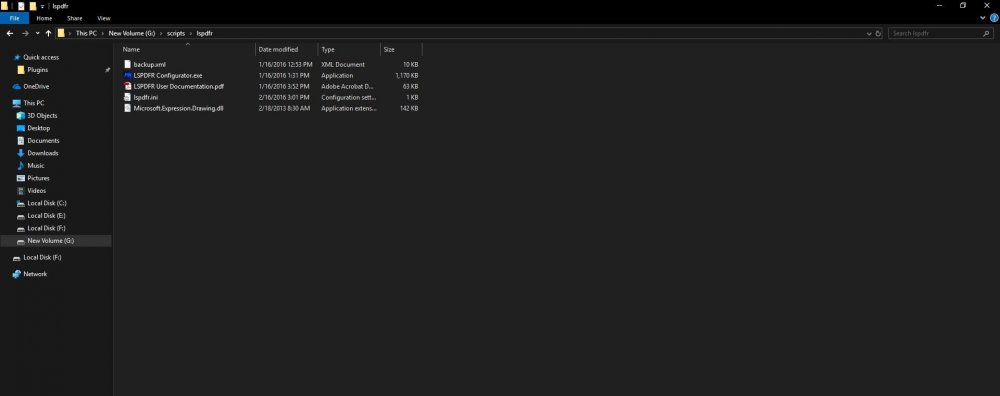Switch to the Home ribbon tab

44,18
